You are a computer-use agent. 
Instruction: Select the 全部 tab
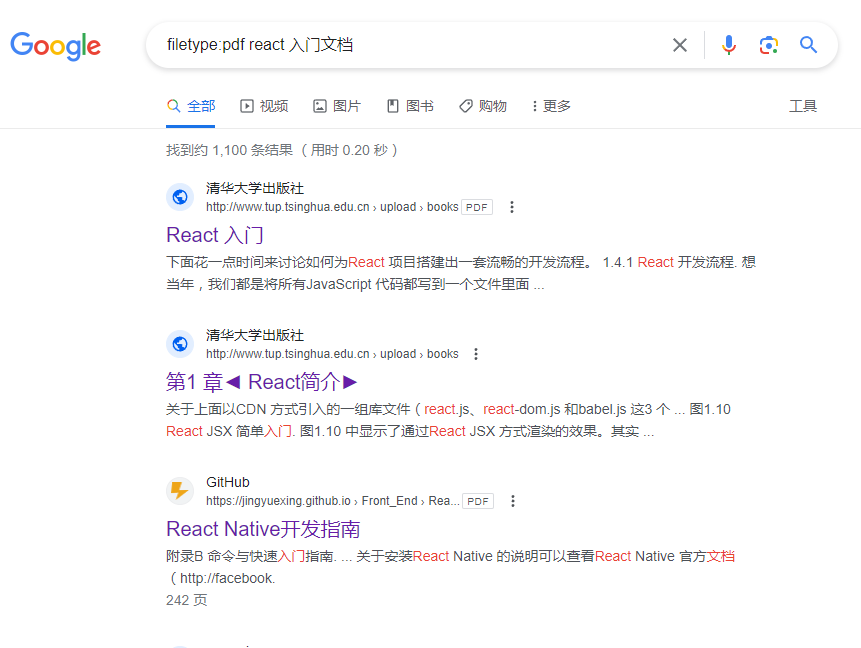coord(191,106)
